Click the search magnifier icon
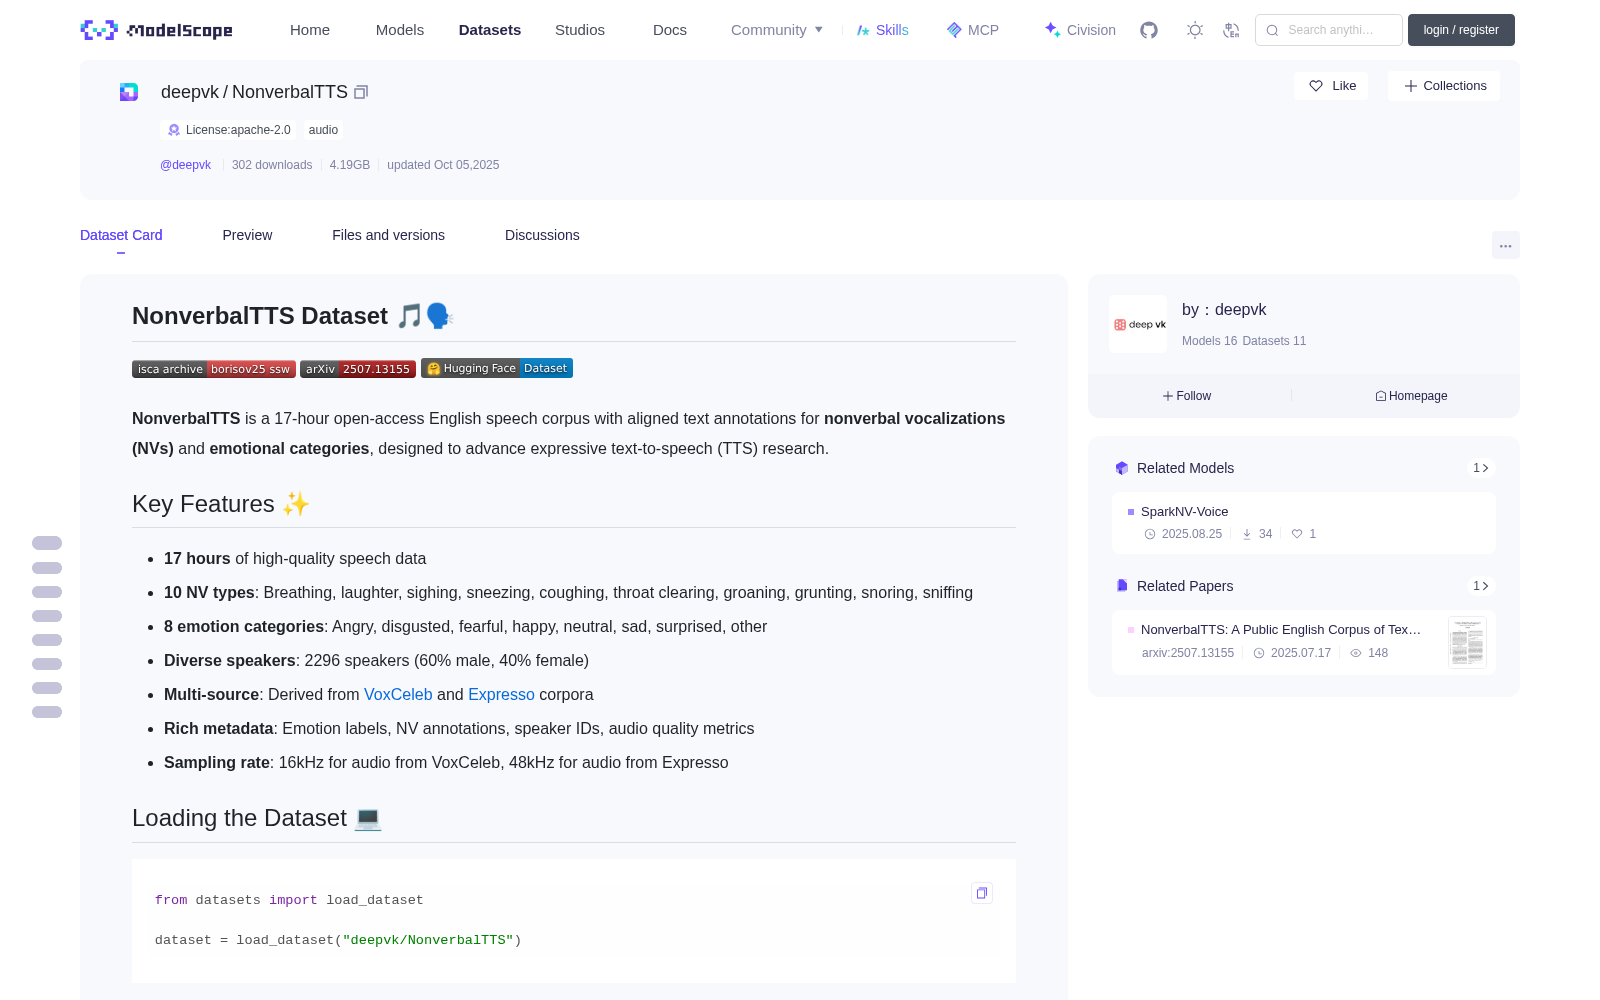The width and height of the screenshot is (1600, 1000). (x=1272, y=30)
